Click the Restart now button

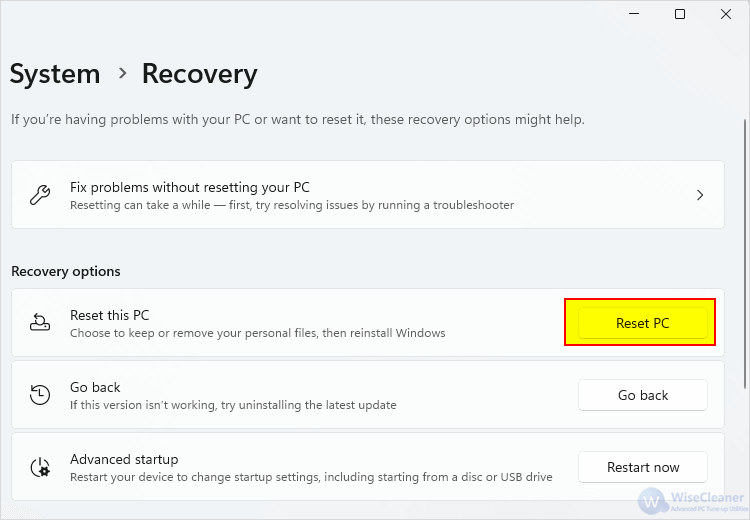pyautogui.click(x=642, y=467)
